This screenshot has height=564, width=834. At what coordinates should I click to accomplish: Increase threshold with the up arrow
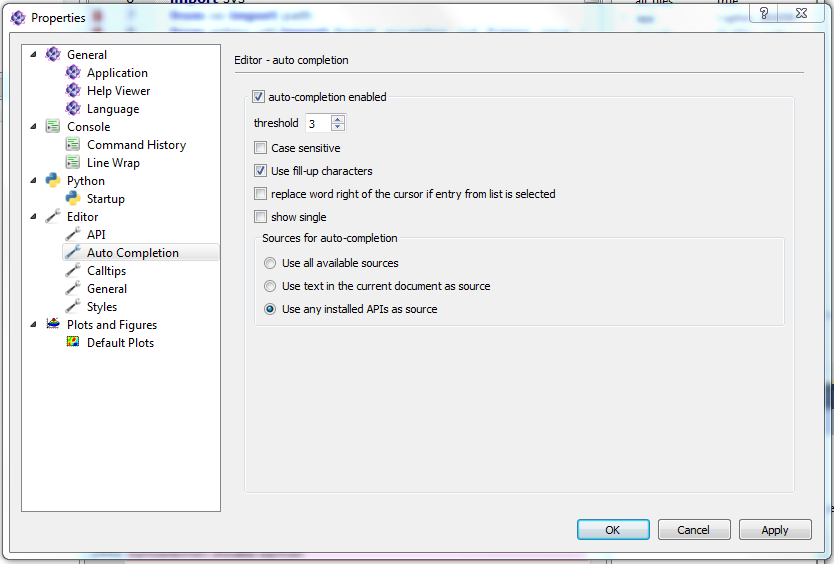tap(338, 119)
